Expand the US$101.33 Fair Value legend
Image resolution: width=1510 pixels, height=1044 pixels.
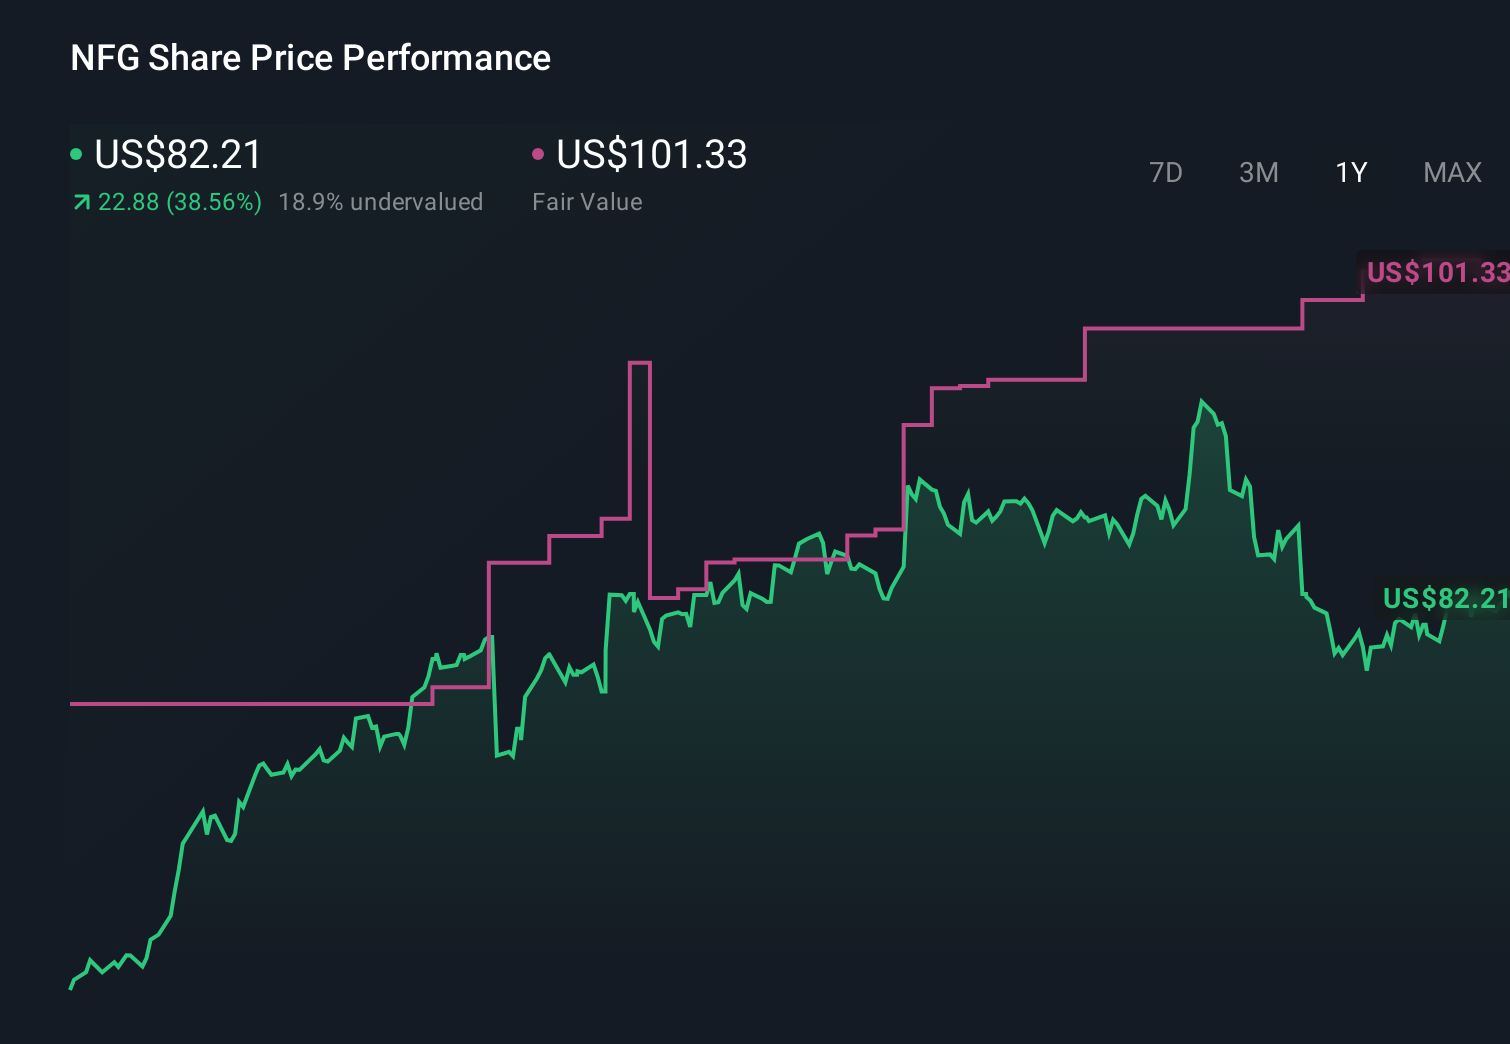651,155
